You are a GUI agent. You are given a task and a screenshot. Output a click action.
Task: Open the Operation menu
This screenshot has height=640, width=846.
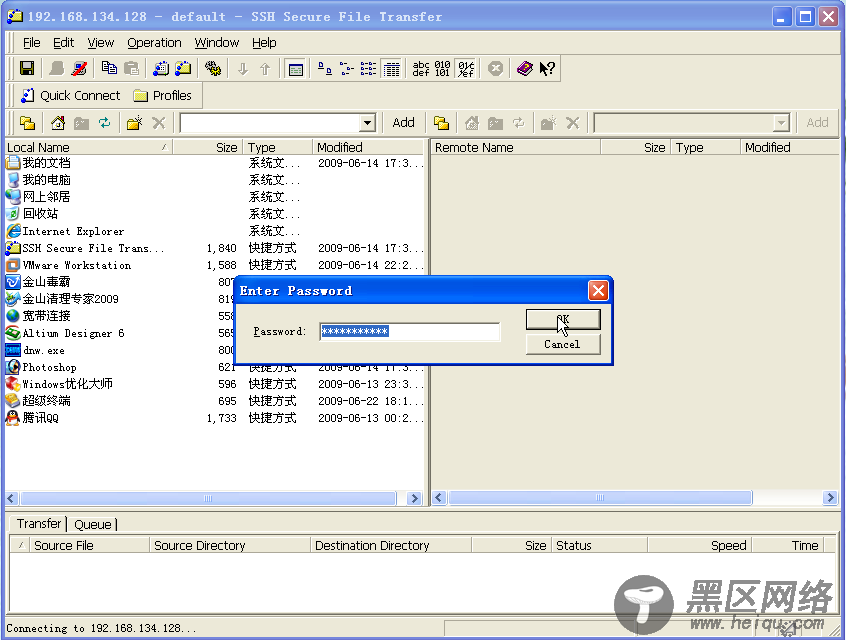pyautogui.click(x=154, y=43)
